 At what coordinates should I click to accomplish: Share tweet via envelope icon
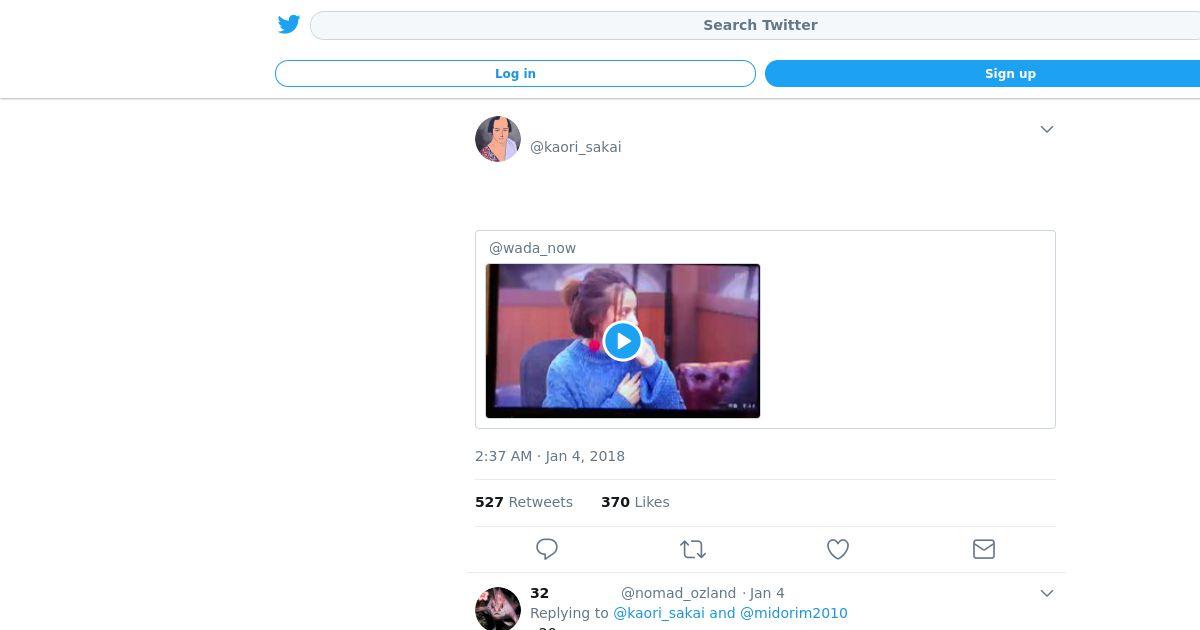click(984, 549)
